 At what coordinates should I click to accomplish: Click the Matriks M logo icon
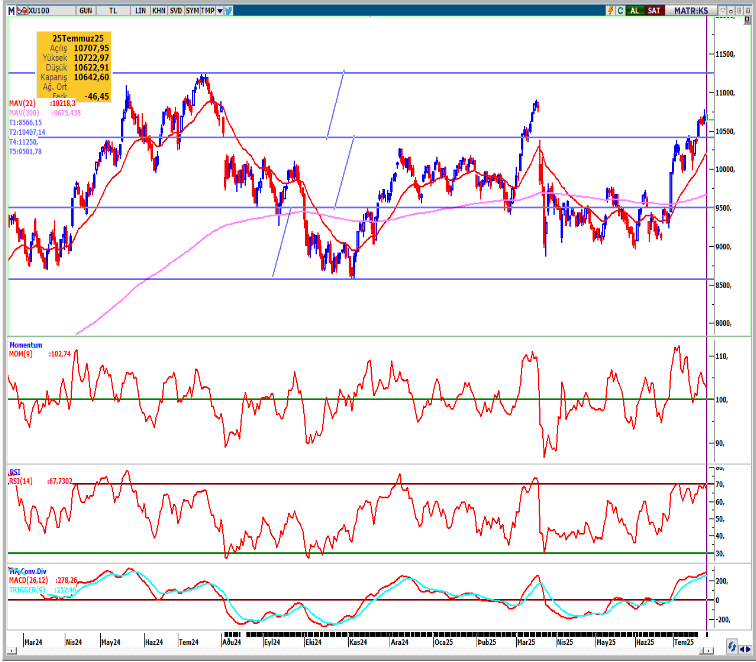[12, 11]
